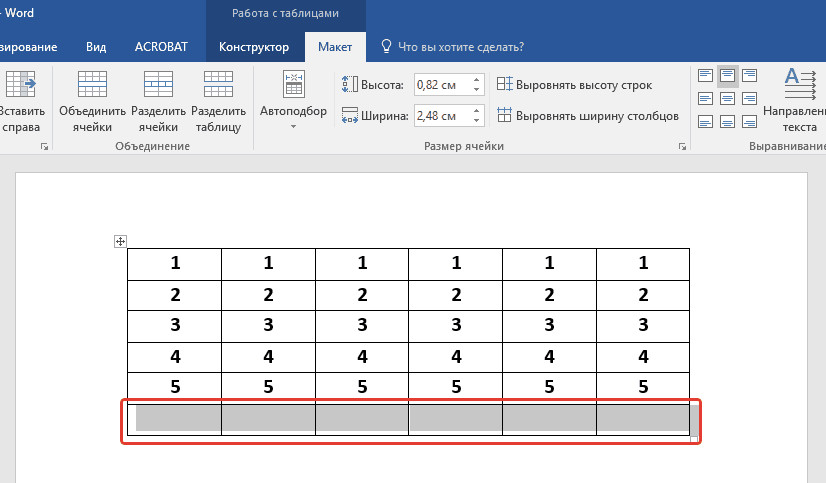Open the Вид ribbon tab
826x483 pixels.
(x=96, y=47)
